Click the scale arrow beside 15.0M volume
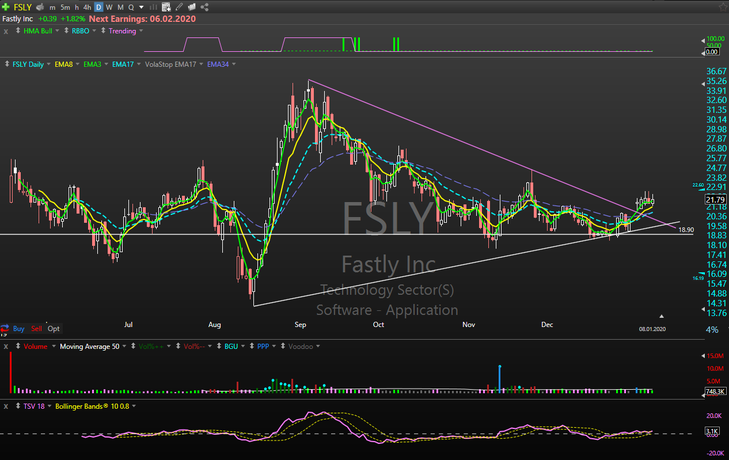 [703, 356]
